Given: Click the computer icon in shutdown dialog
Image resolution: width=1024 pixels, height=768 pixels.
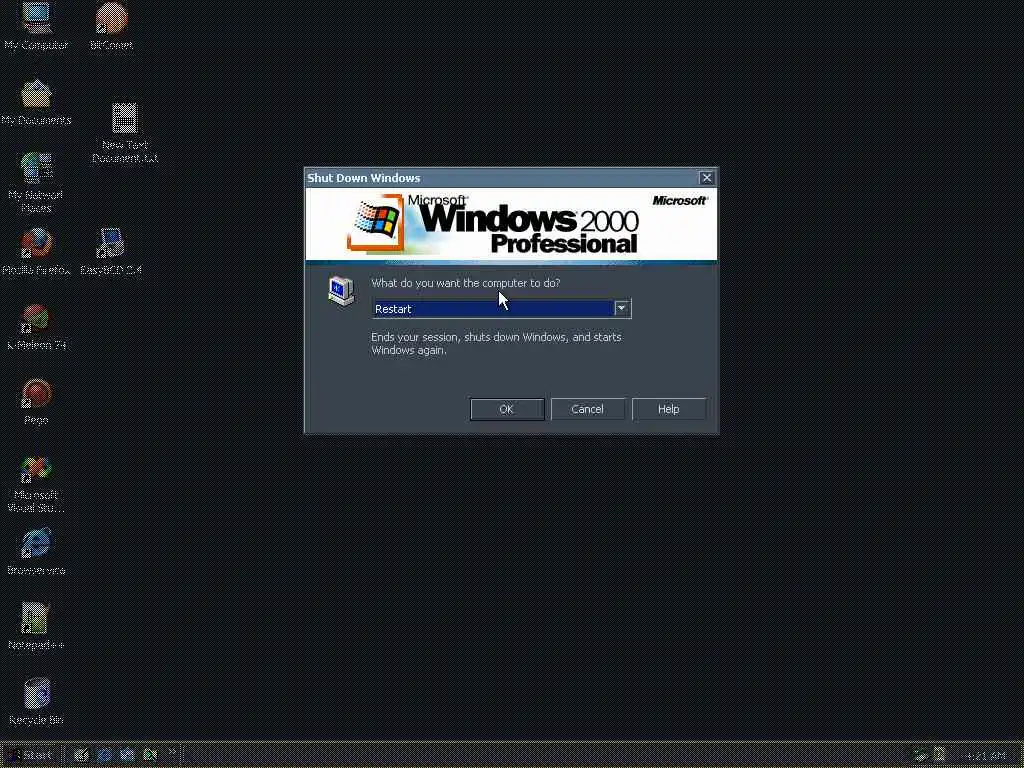Looking at the screenshot, I should pyautogui.click(x=342, y=291).
